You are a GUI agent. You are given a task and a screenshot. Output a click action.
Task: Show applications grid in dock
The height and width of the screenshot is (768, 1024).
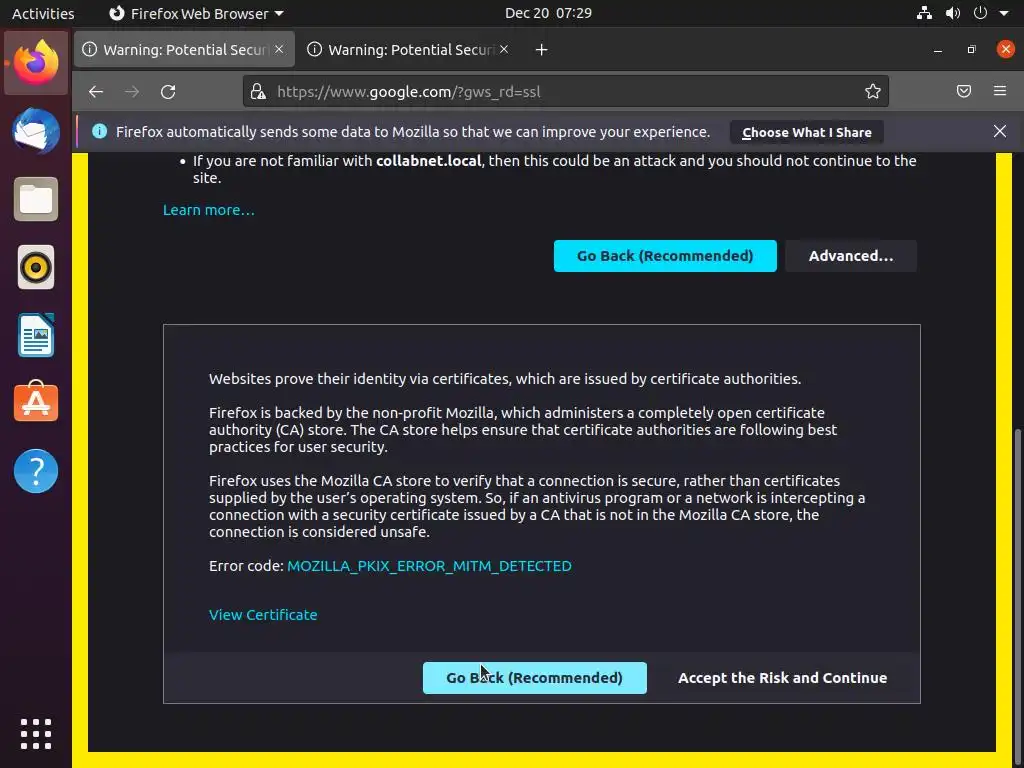(x=36, y=734)
